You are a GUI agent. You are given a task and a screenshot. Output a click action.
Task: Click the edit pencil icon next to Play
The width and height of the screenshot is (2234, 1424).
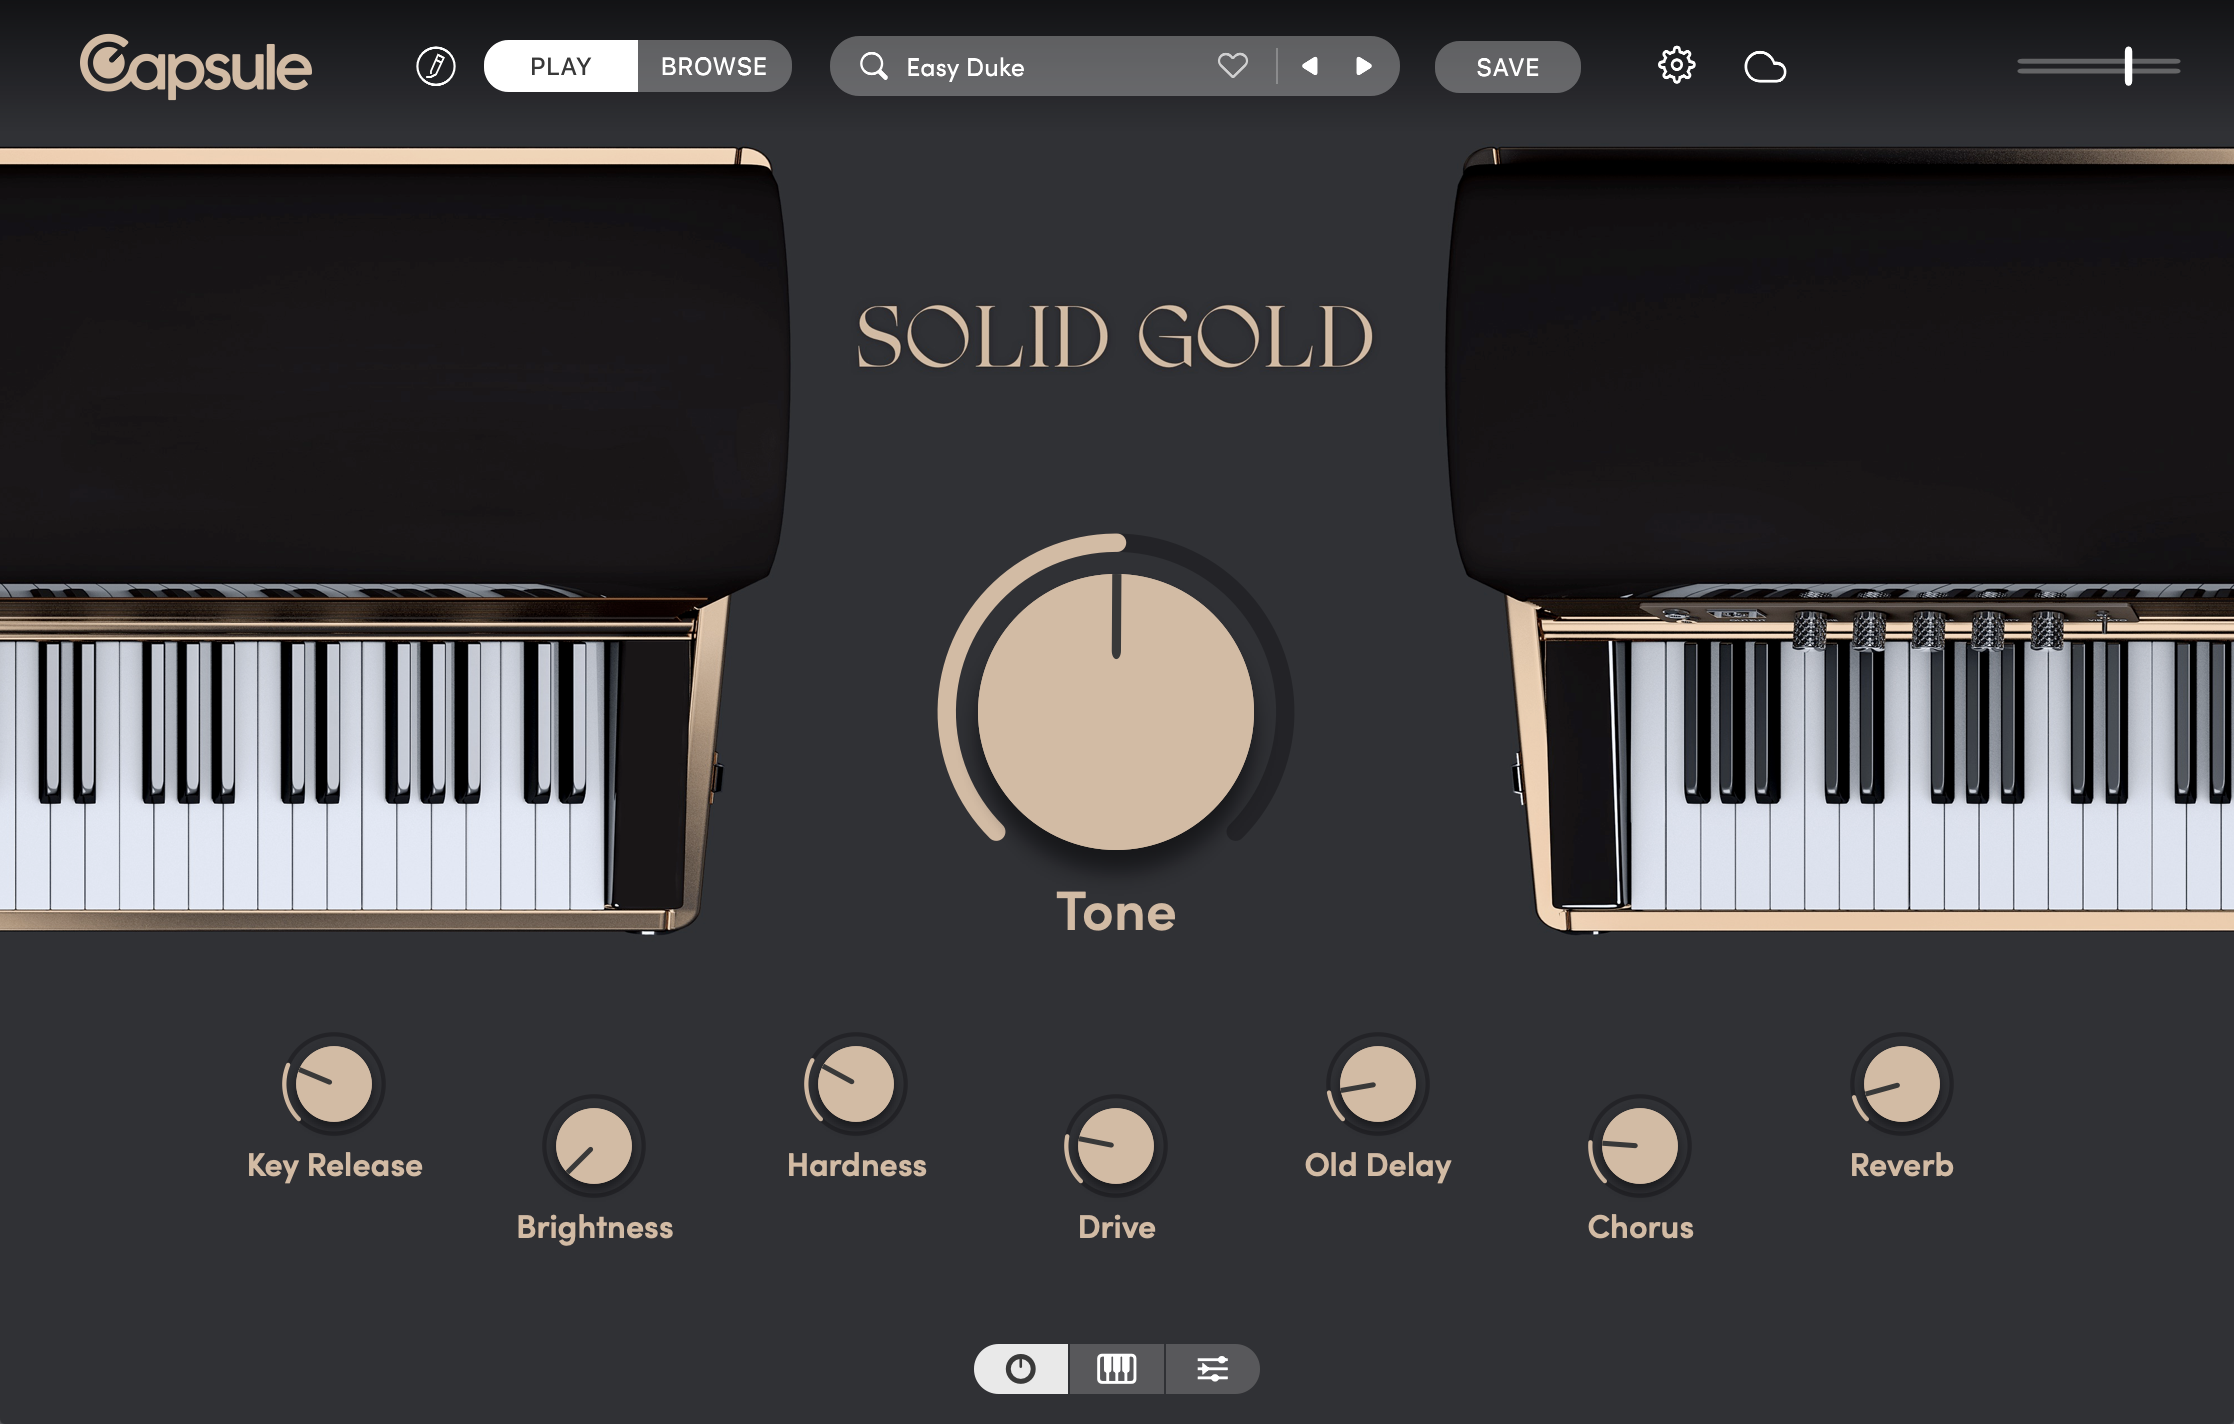pos(434,66)
